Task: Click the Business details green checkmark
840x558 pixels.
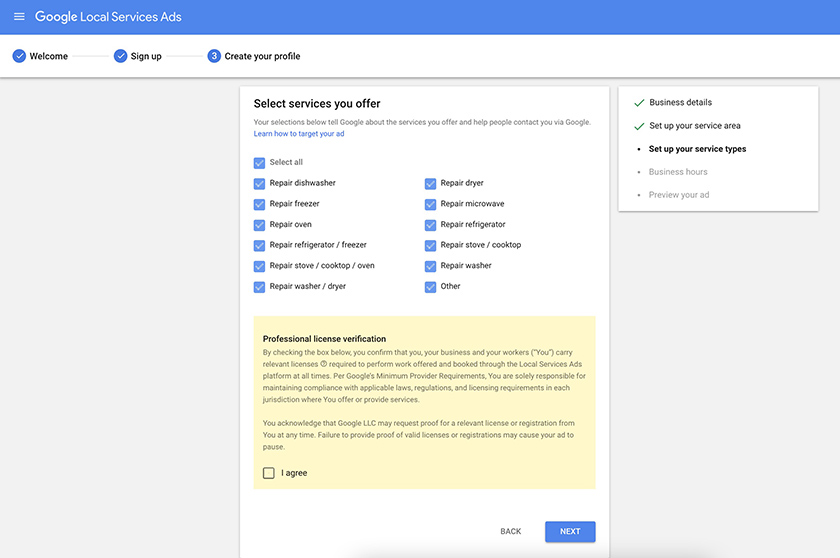Action: tap(639, 103)
